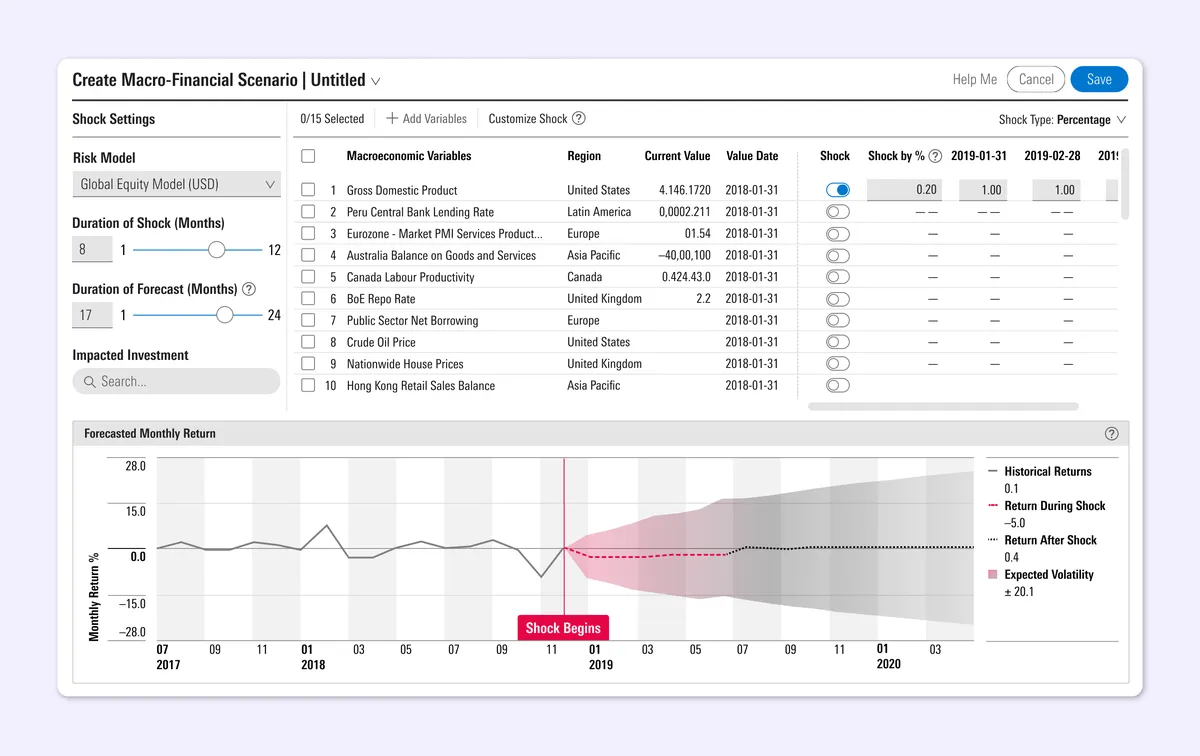The height and width of the screenshot is (756, 1200).
Task: Check the Gross Domestic Product row checkbox
Action: point(308,190)
